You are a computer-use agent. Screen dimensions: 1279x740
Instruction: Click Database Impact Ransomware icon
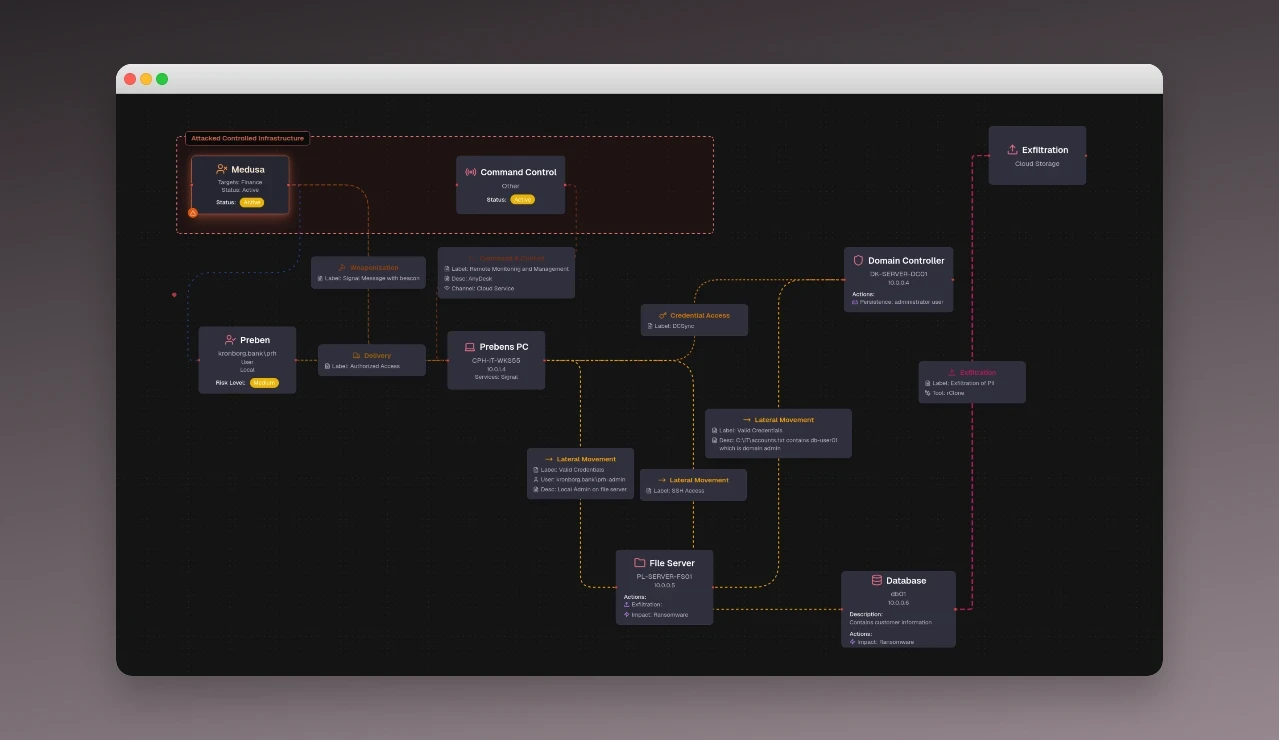tap(852, 642)
